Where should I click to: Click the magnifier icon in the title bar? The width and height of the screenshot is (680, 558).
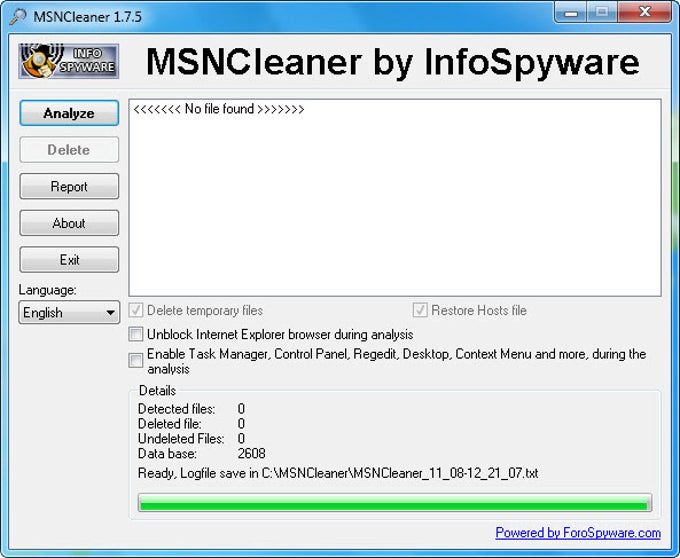18,16
